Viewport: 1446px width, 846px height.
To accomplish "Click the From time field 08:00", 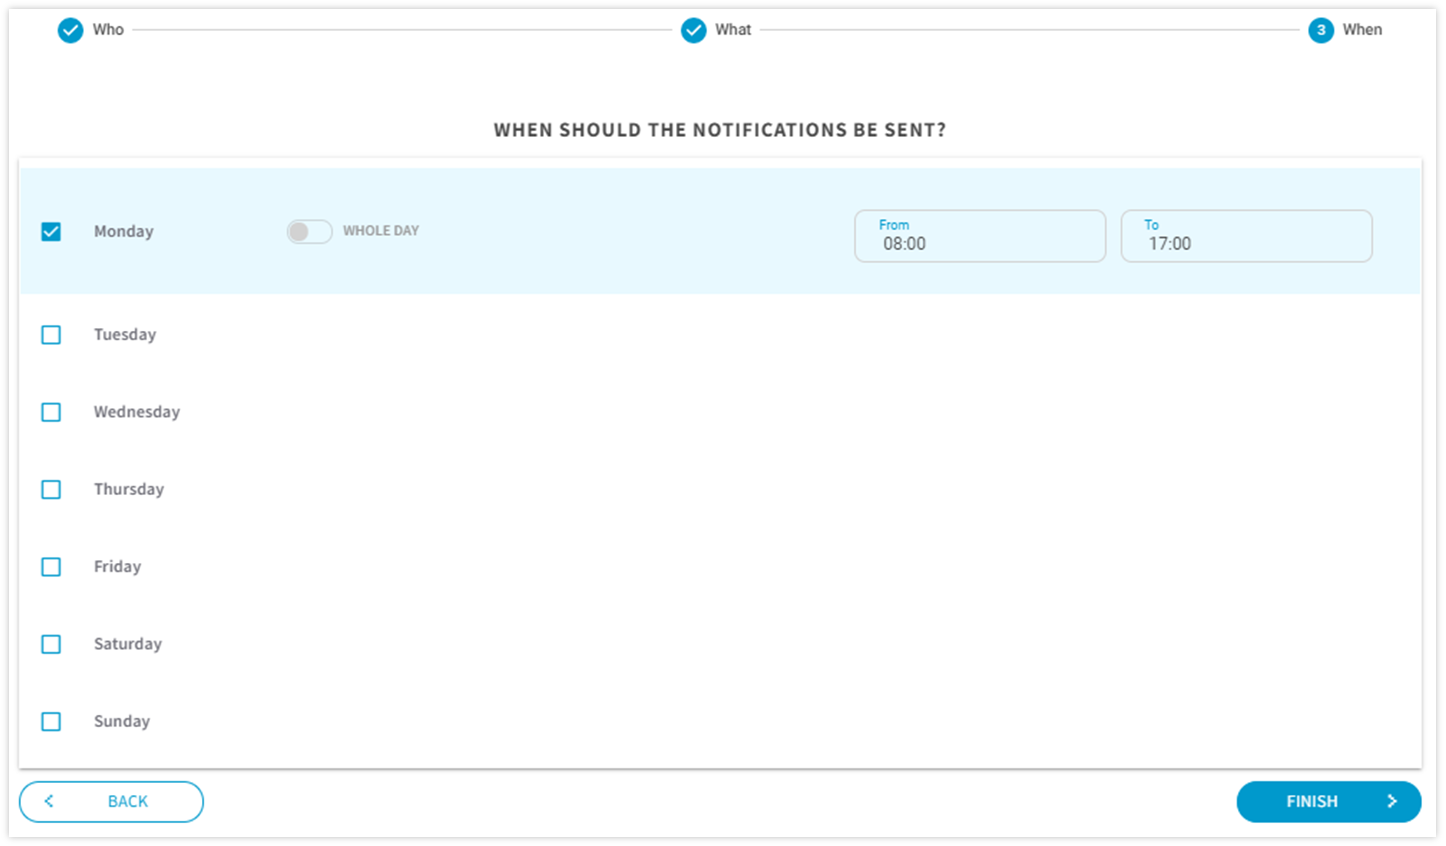I will (980, 236).
